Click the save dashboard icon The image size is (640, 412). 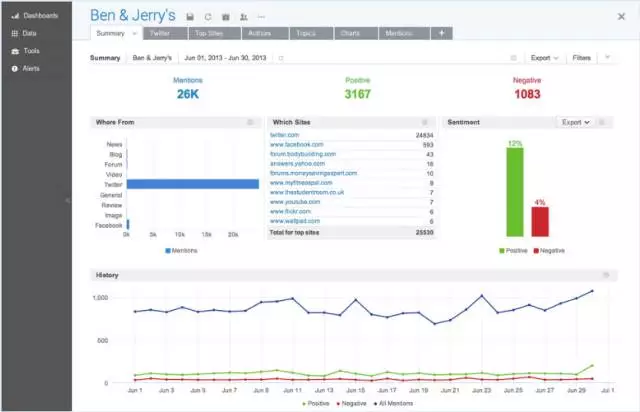click(191, 17)
